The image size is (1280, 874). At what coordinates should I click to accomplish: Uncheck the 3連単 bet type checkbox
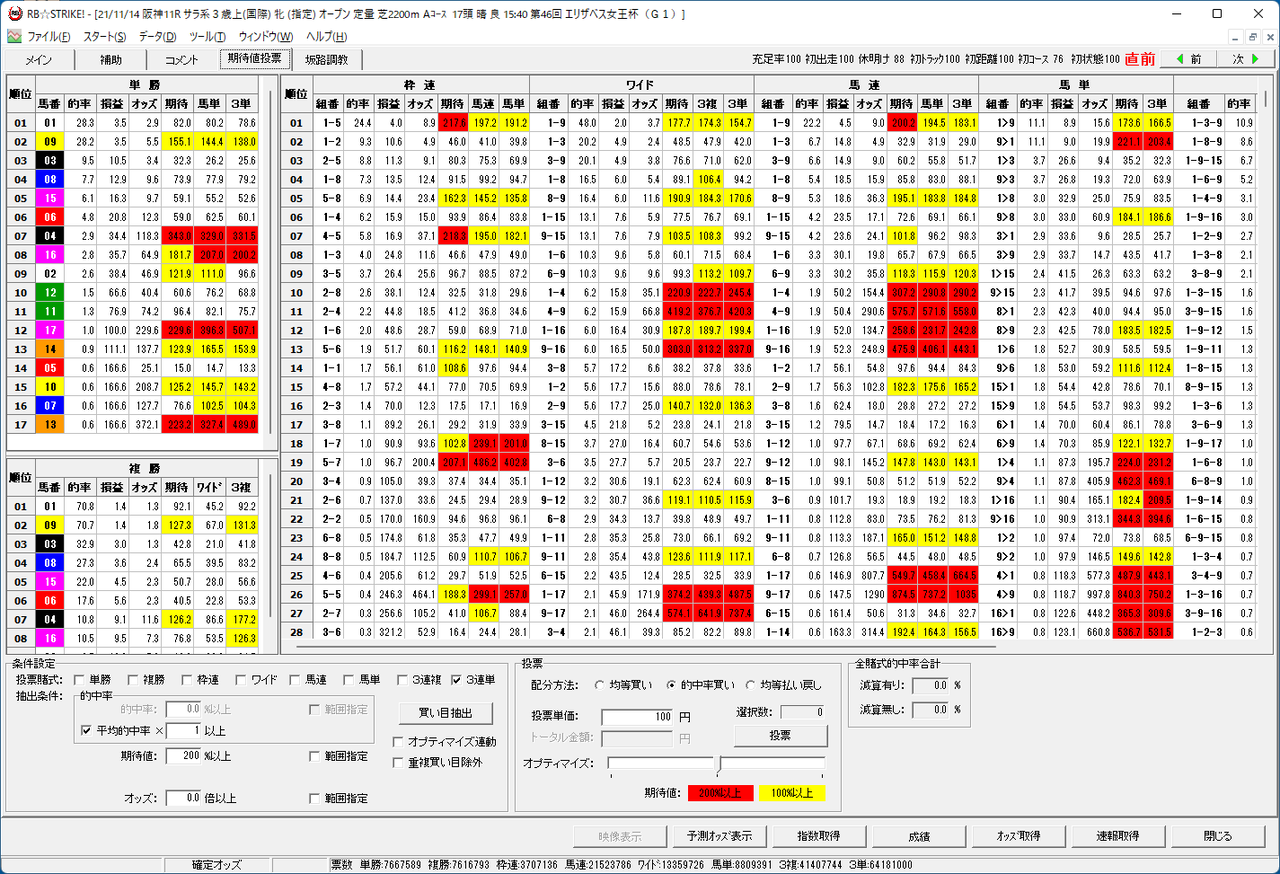click(459, 680)
